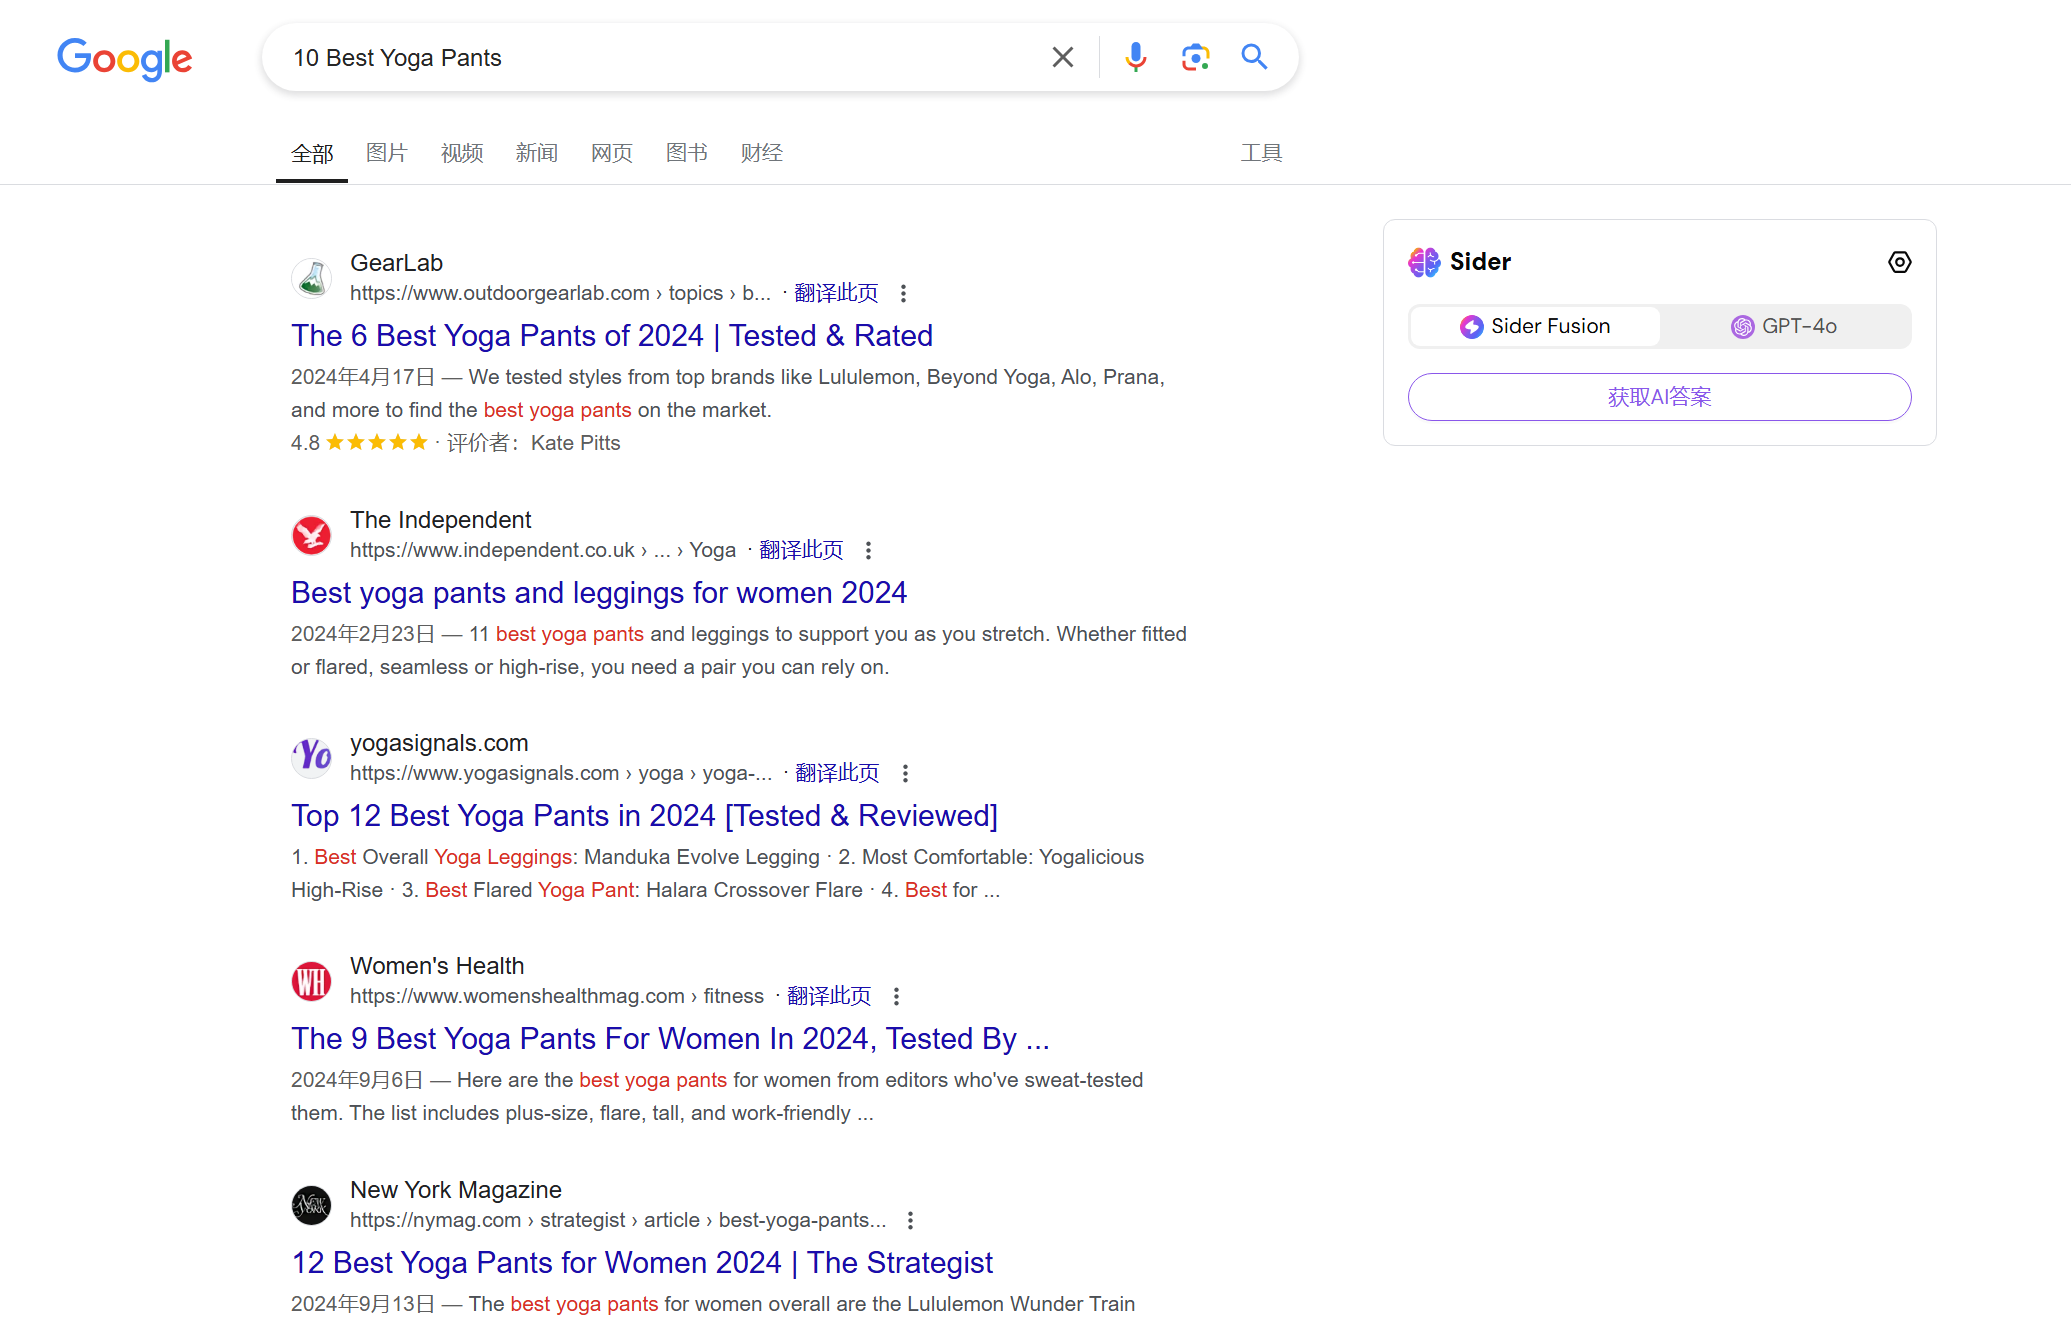Viewport: 2071px width, 1327px height.
Task: Click the New York Magazine site name
Action: point(456,1190)
